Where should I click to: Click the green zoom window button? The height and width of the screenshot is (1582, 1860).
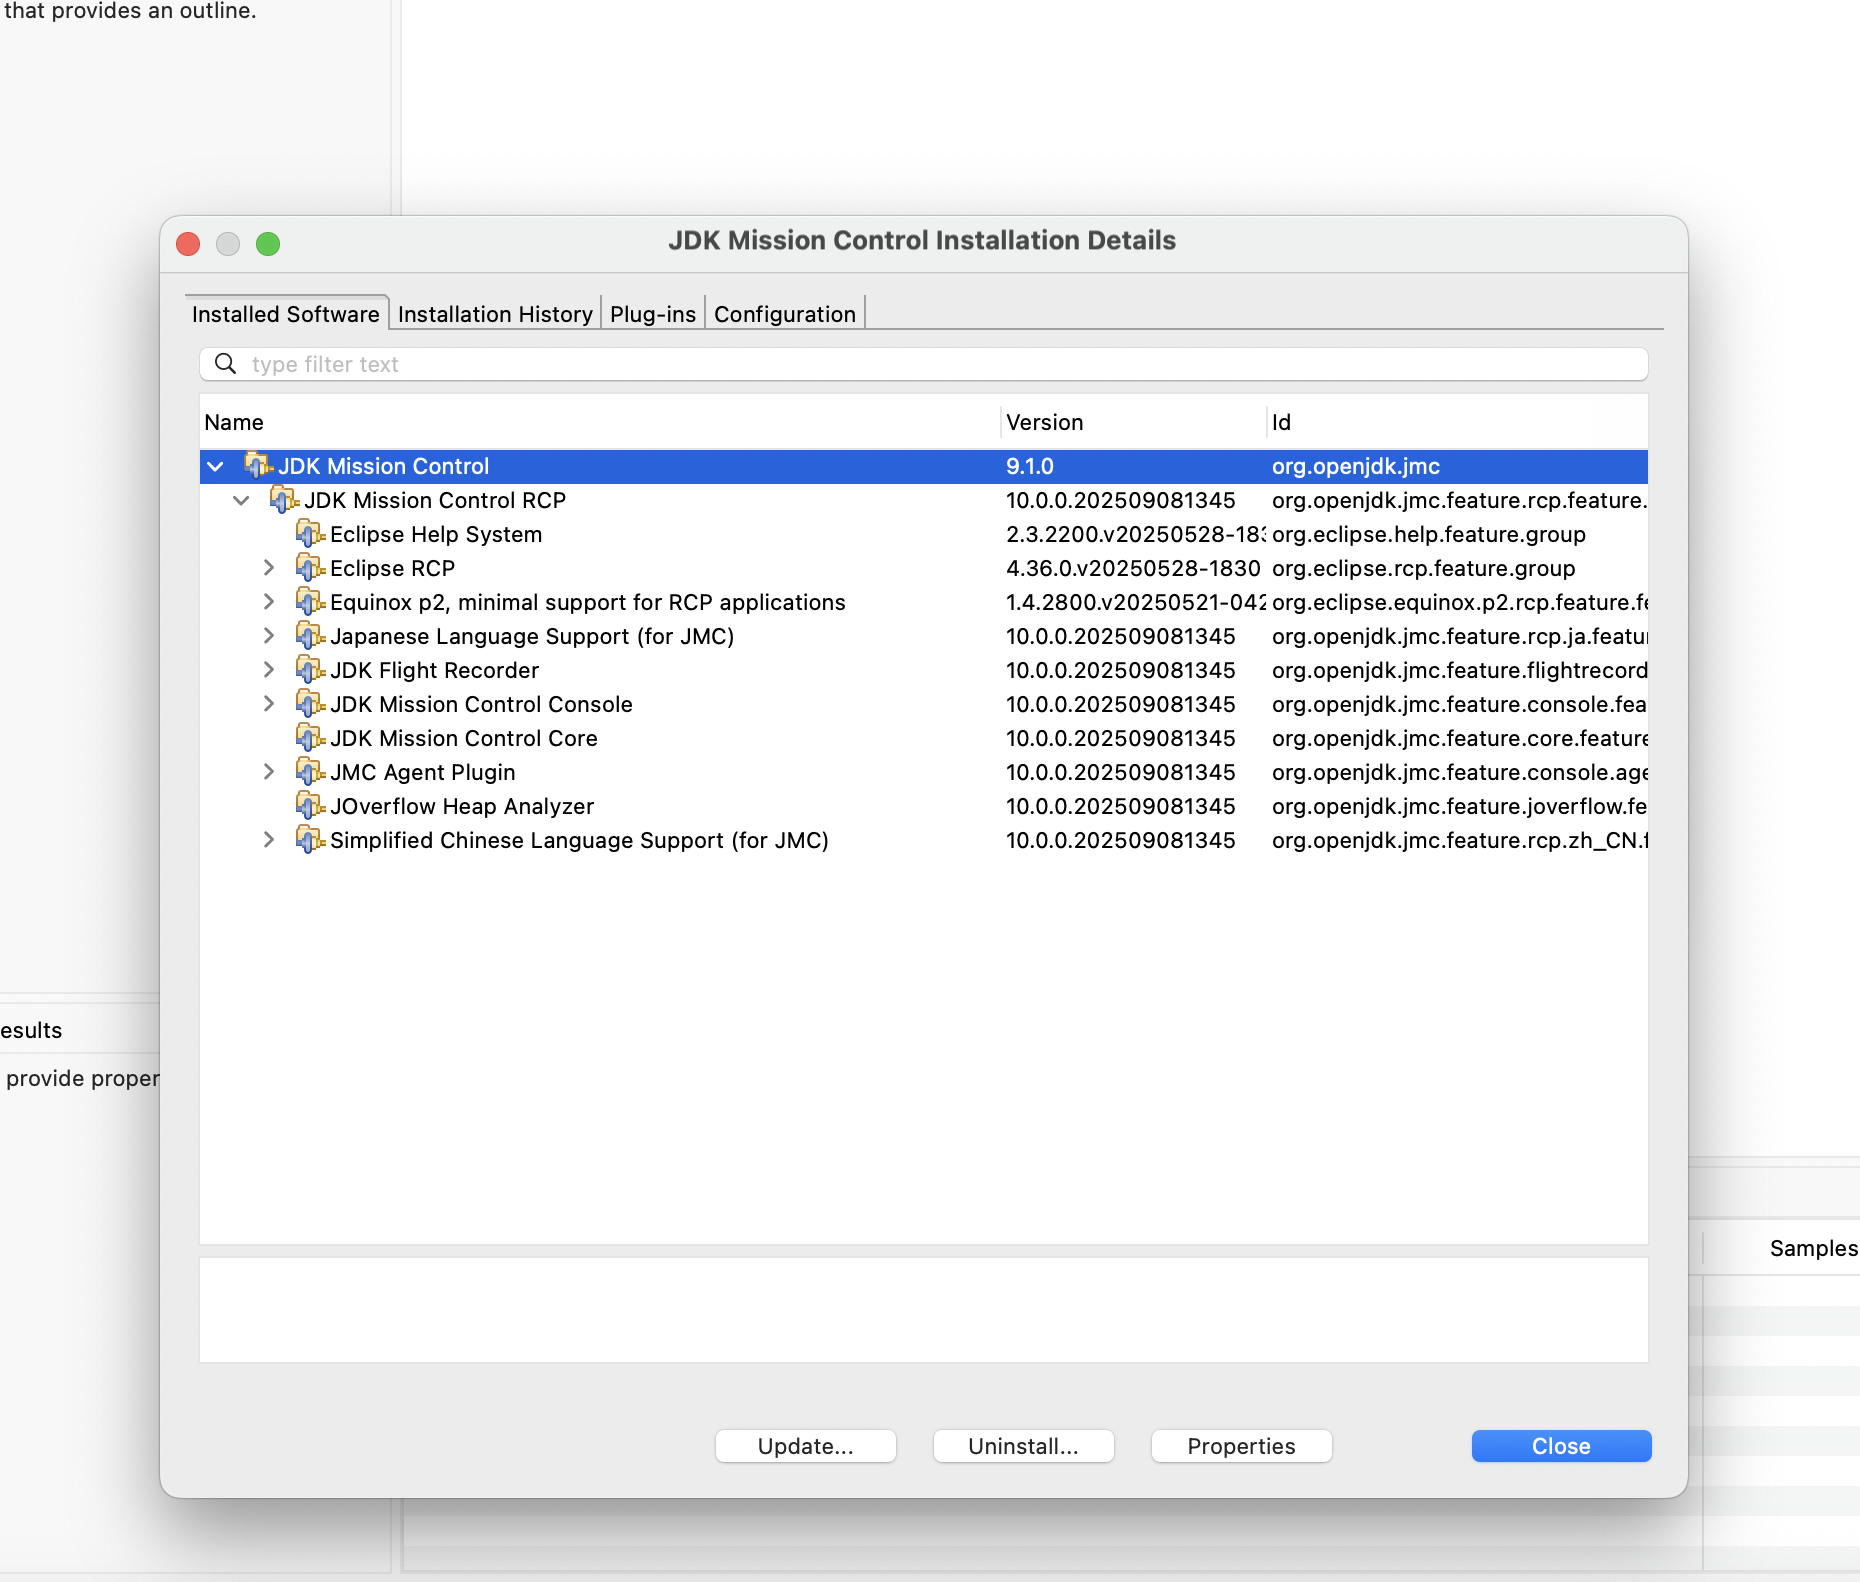268,244
